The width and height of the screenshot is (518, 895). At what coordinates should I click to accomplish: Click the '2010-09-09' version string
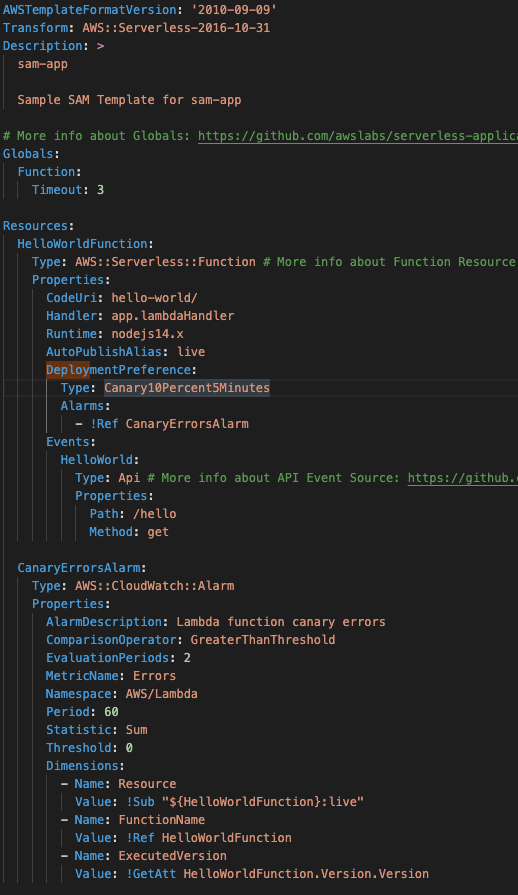(x=233, y=10)
